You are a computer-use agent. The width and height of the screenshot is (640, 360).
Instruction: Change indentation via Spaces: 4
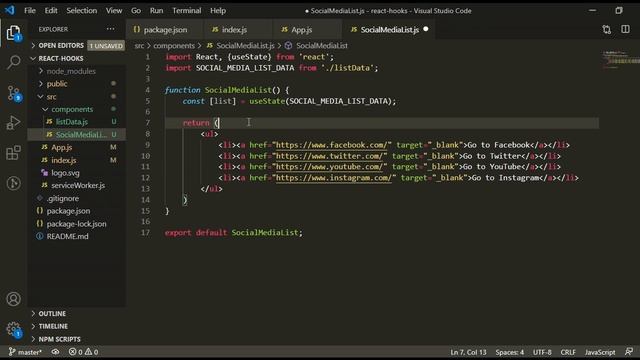pyautogui.click(x=510, y=352)
